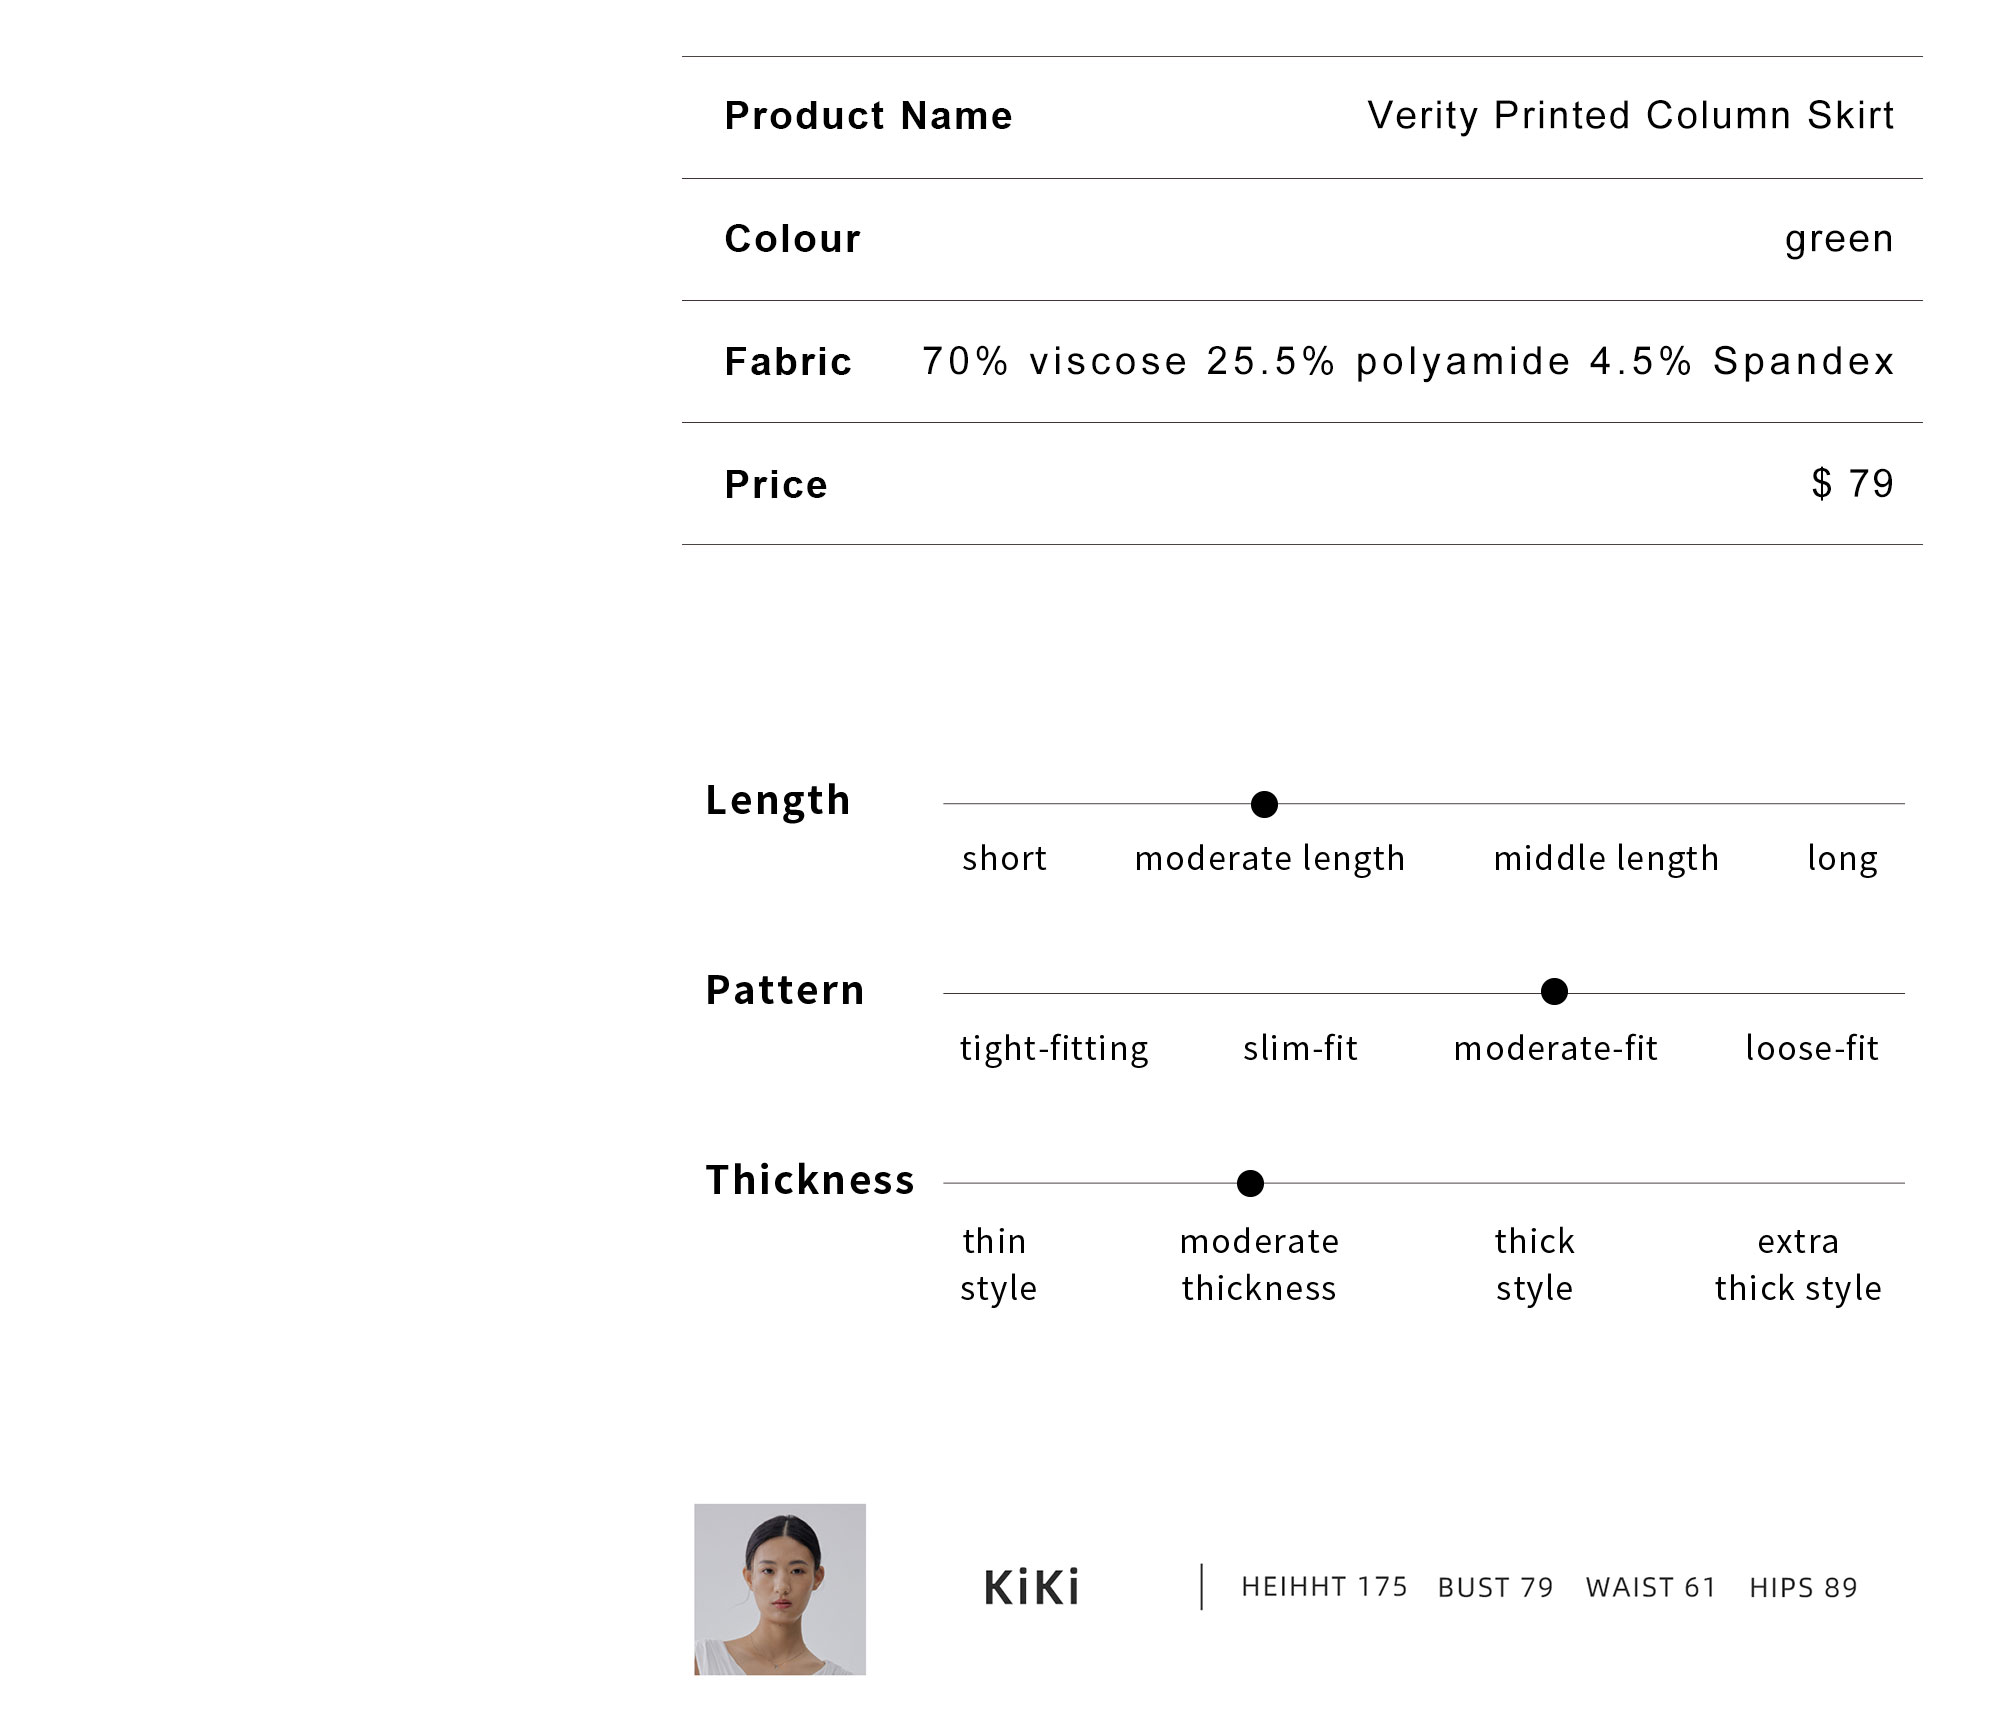The height and width of the screenshot is (1732, 2000).
Task: Select 'middle length' option label
Action: [x=1606, y=859]
